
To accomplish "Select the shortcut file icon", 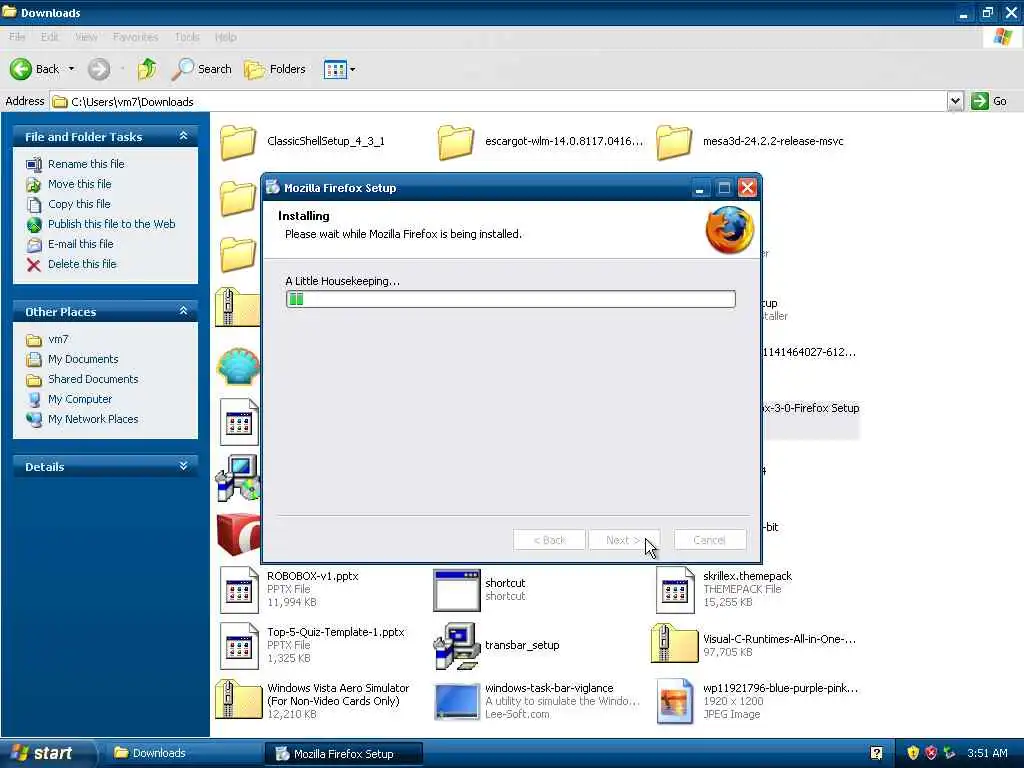I will pyautogui.click(x=456, y=590).
